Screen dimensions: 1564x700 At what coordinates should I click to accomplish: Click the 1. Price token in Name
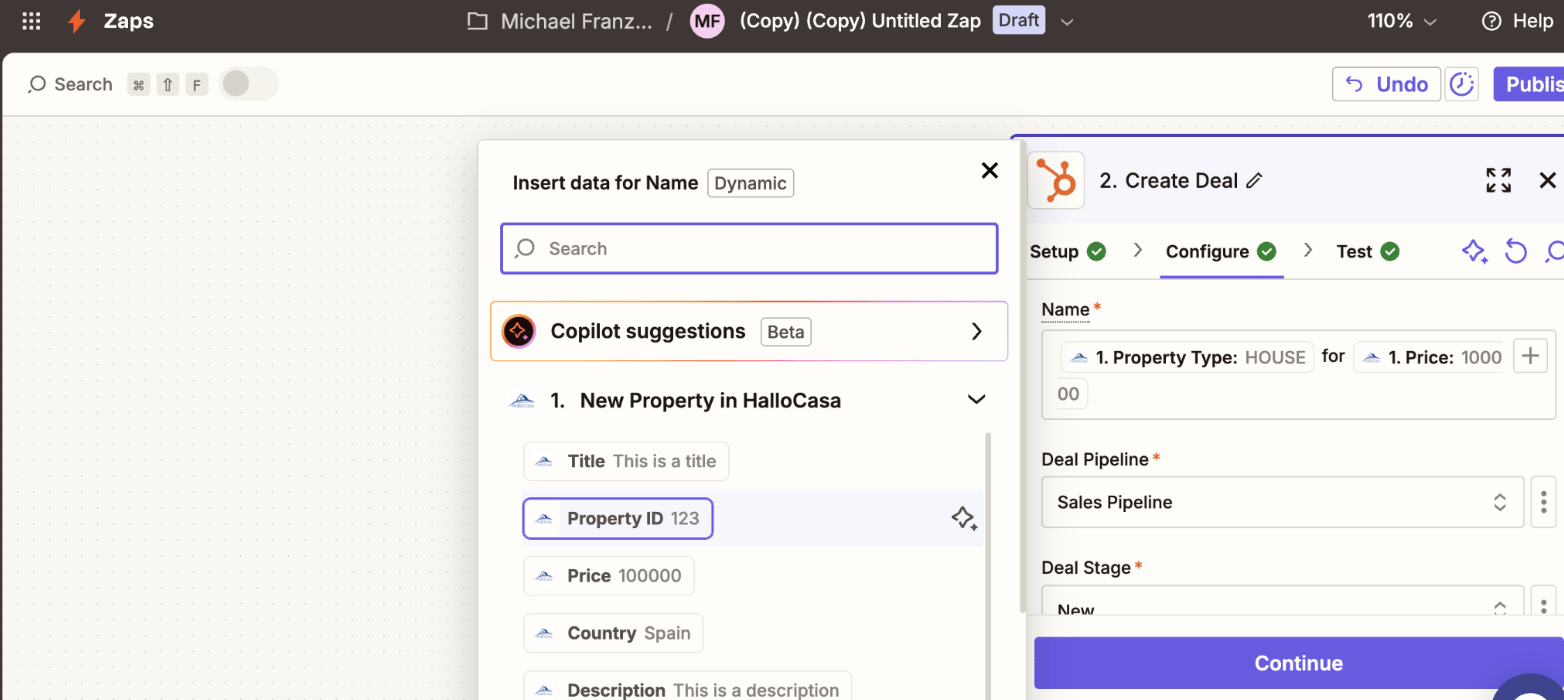[x=1430, y=357]
